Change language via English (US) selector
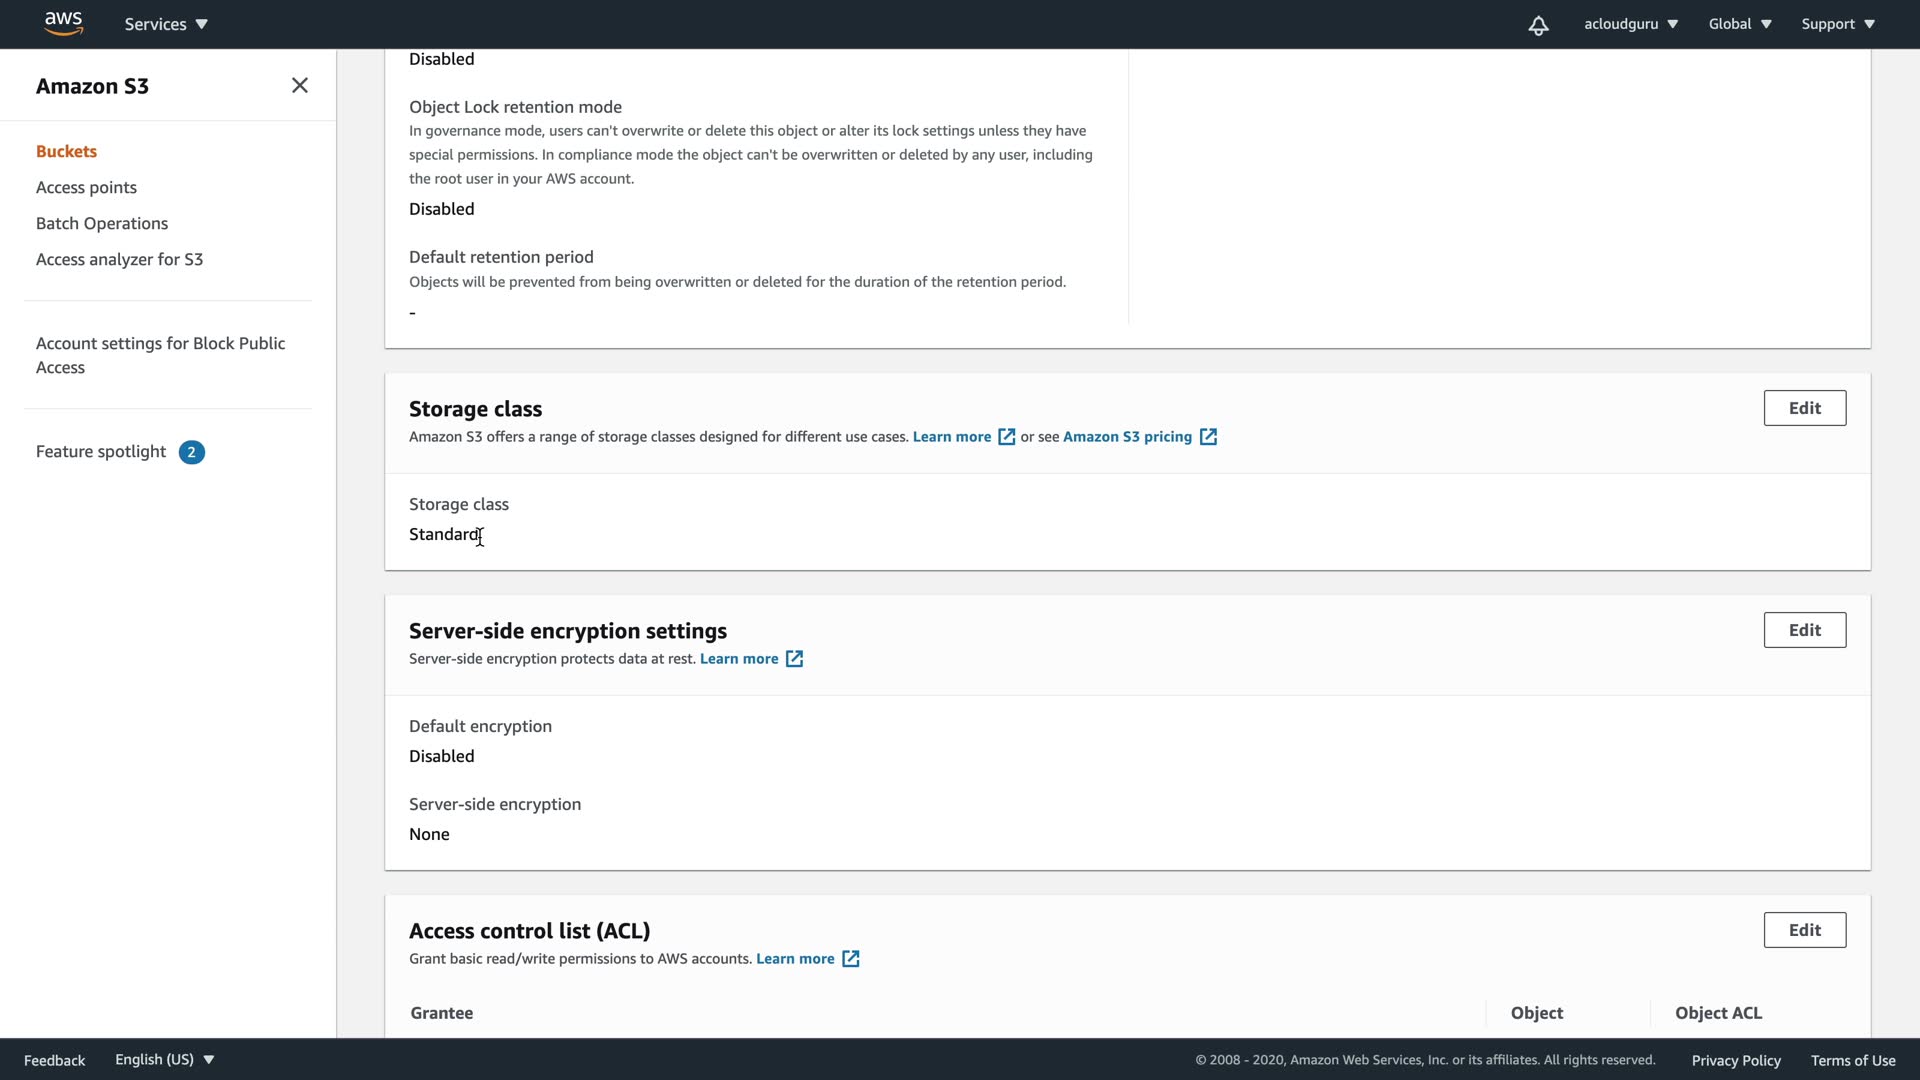The height and width of the screenshot is (1080, 1920). click(x=164, y=1060)
